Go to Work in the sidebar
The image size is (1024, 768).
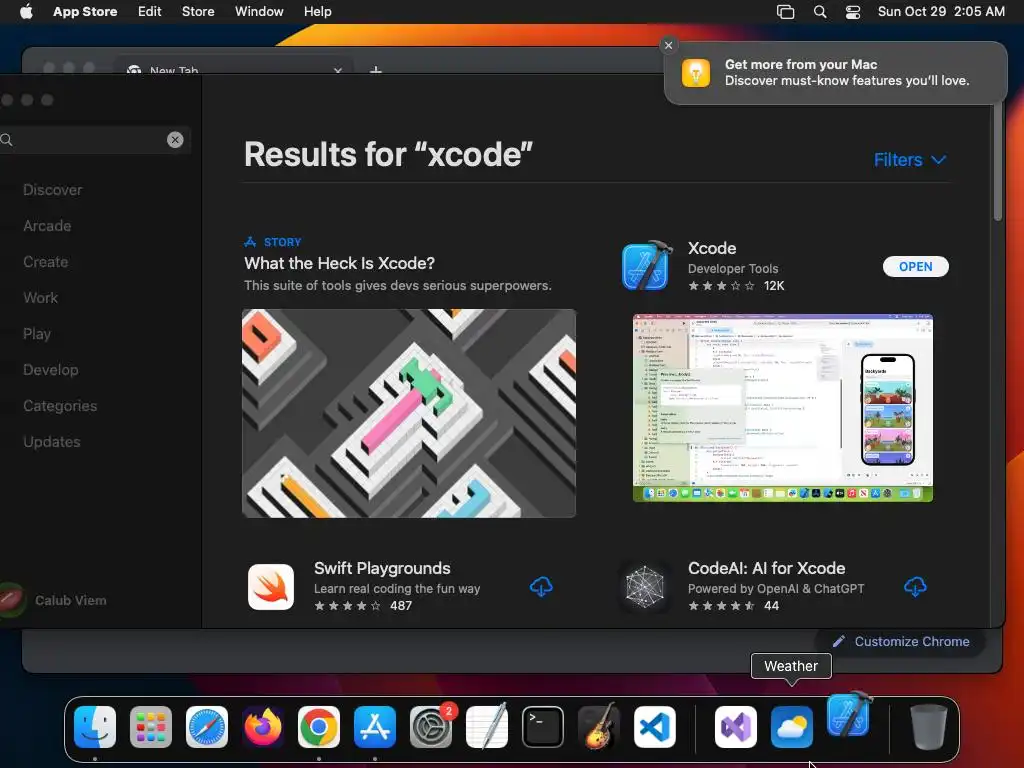[x=40, y=297]
